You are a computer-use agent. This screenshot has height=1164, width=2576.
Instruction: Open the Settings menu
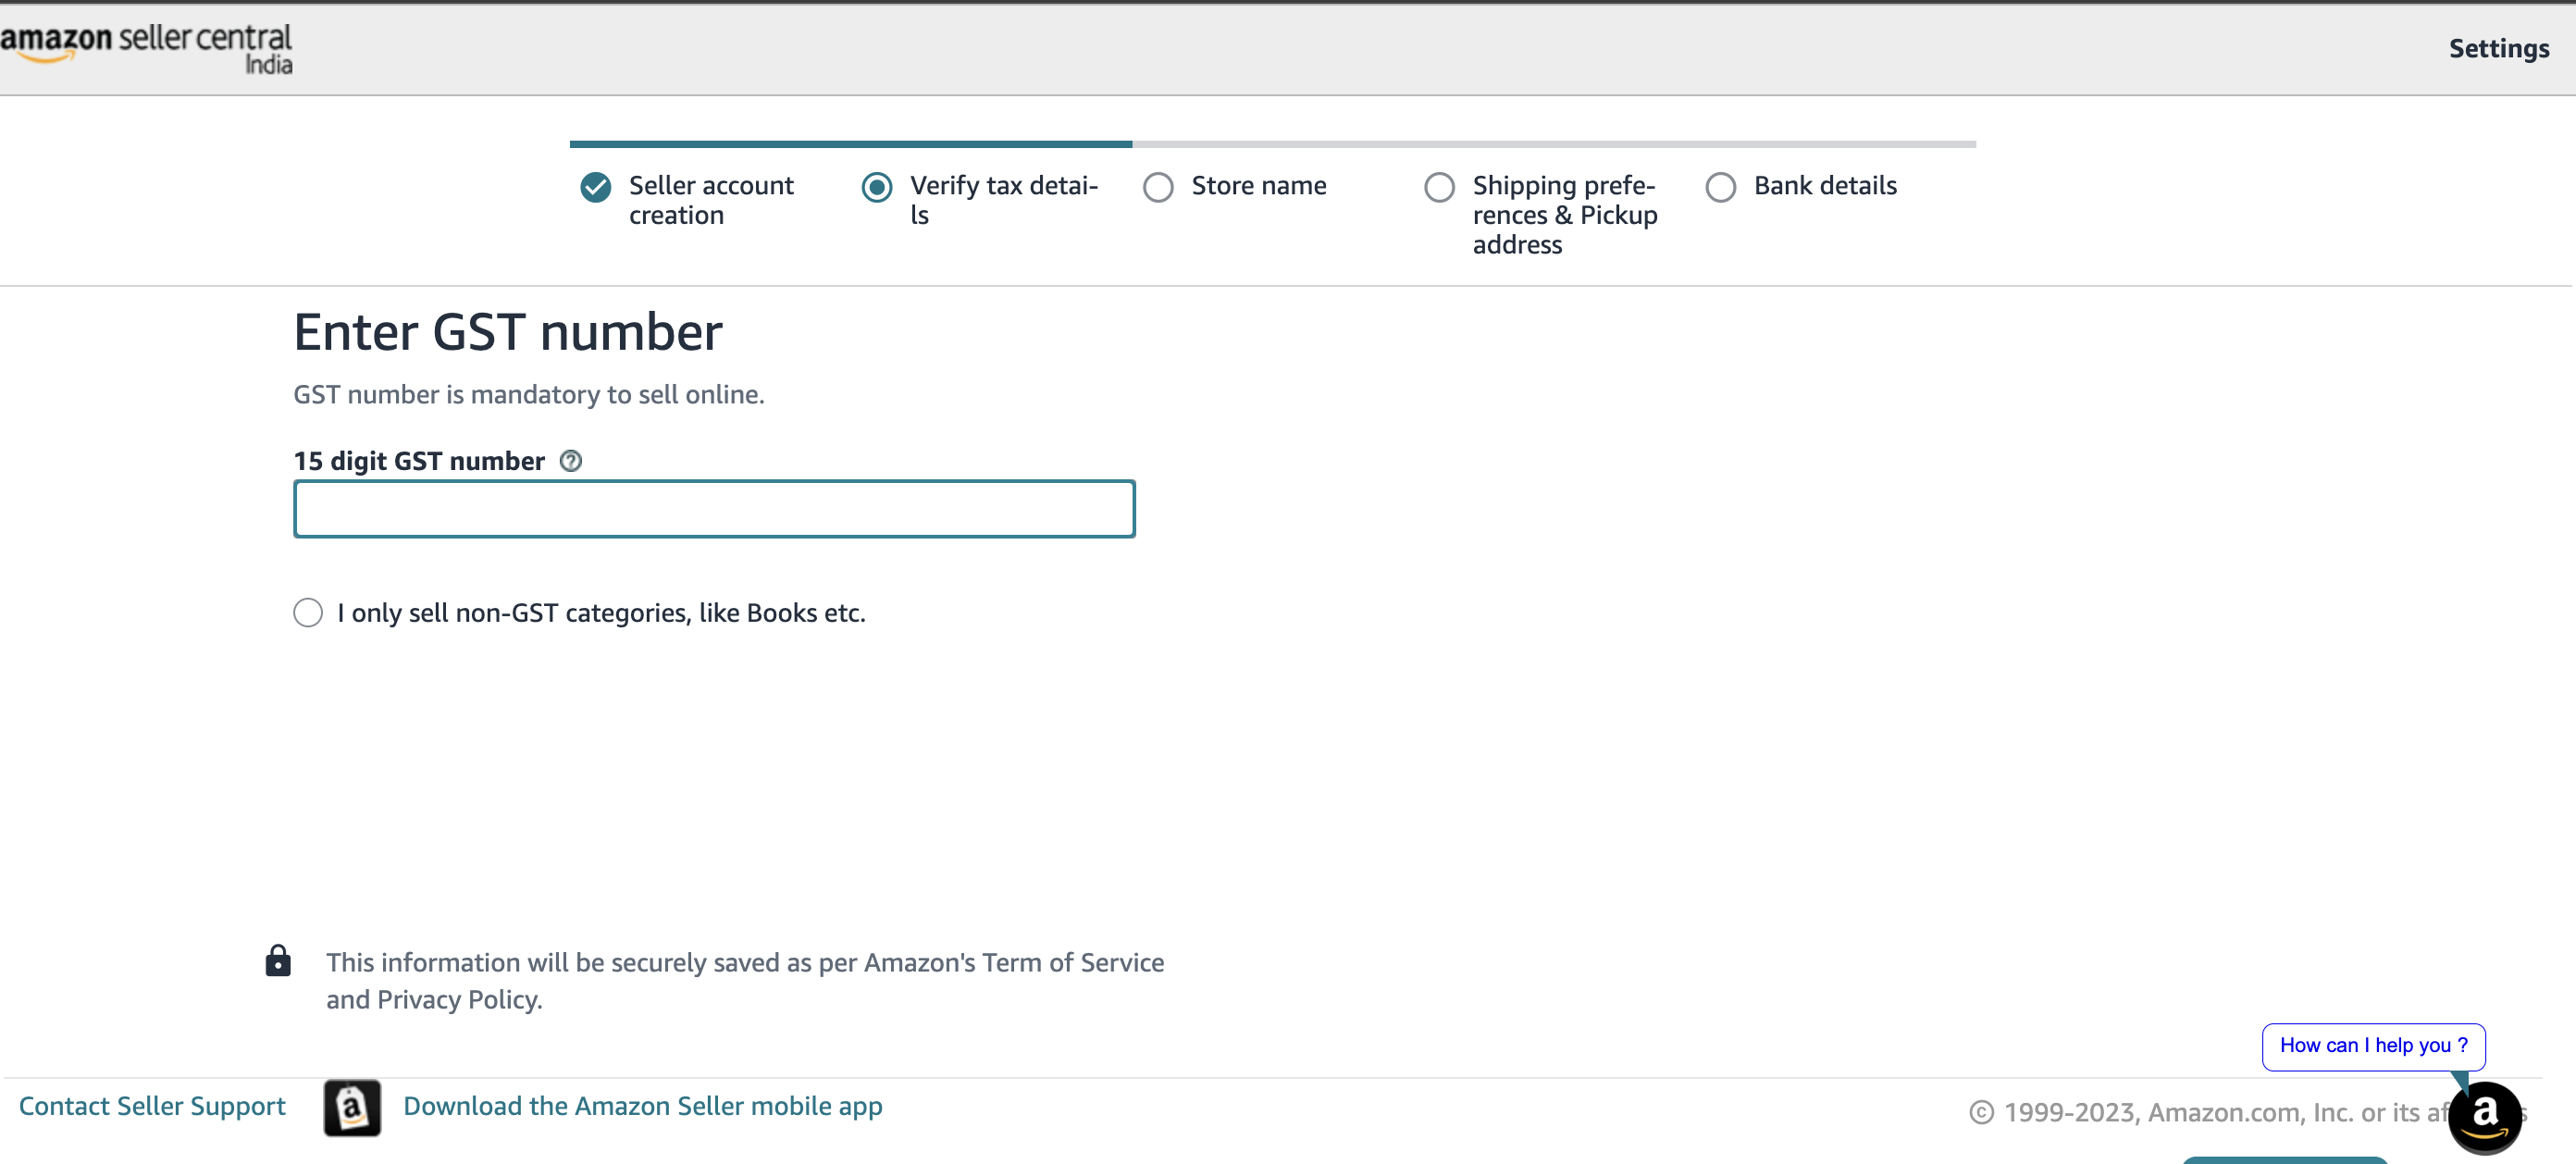click(x=2498, y=48)
